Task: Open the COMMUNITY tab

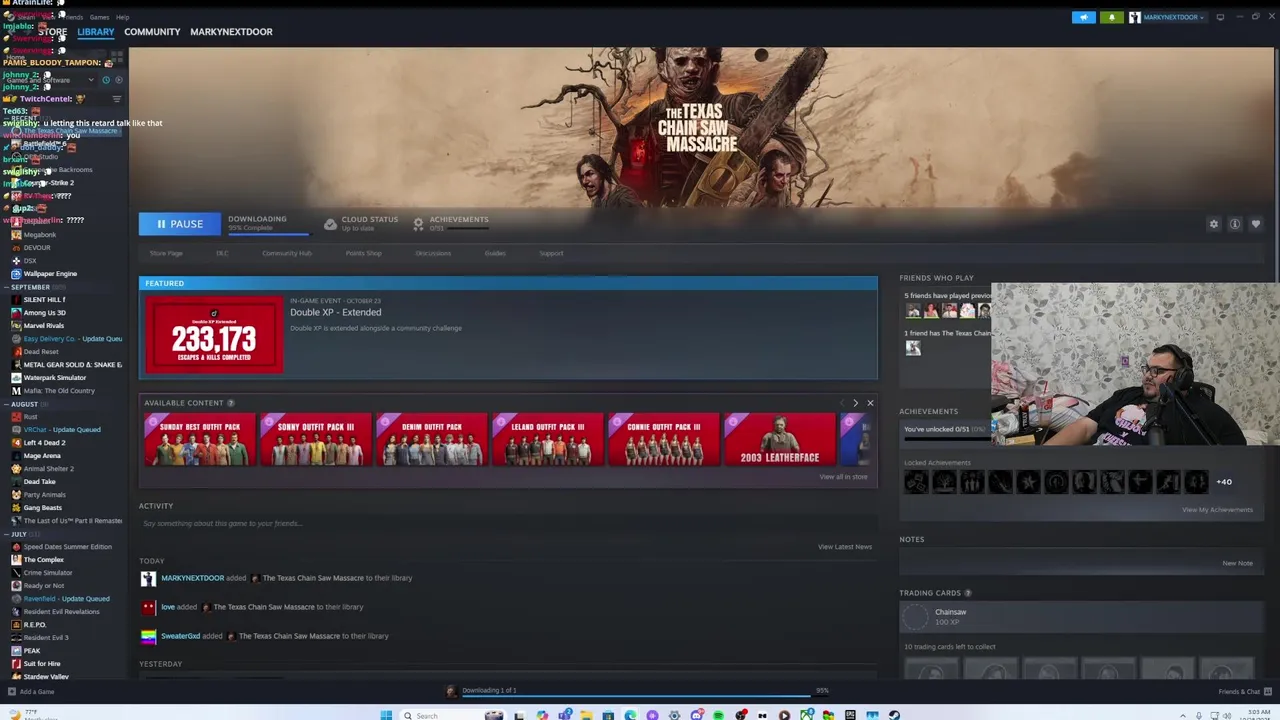Action: (x=152, y=32)
